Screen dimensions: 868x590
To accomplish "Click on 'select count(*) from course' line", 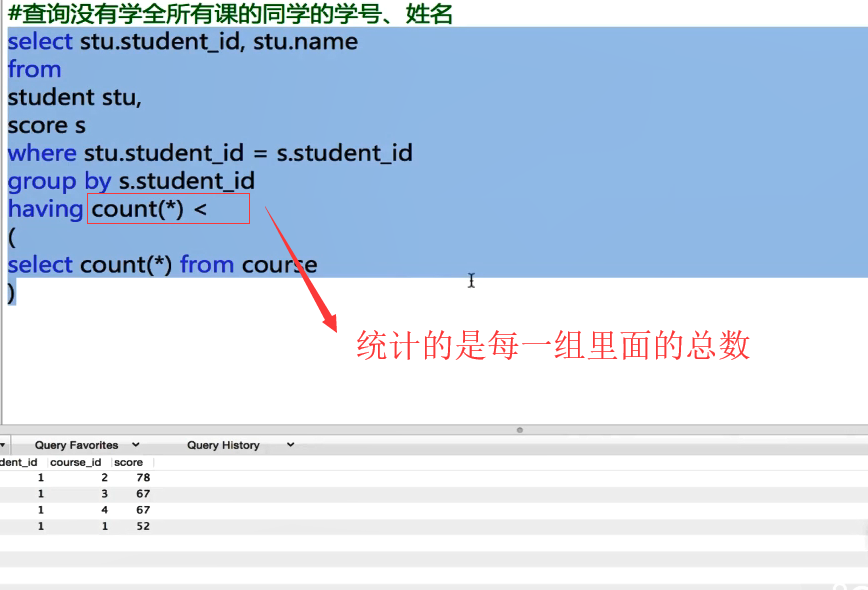I will point(162,265).
